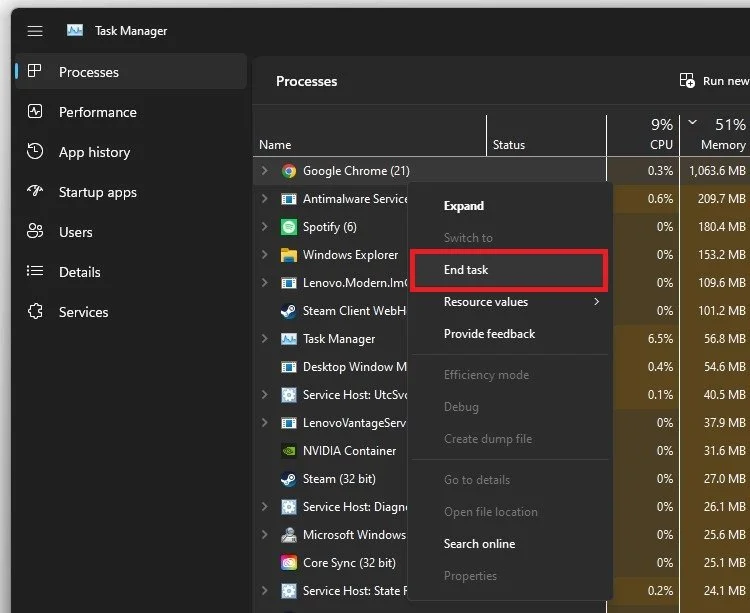Click the Create dump file menu entry
Screen dimensions: 750x613
pos(510,439)
